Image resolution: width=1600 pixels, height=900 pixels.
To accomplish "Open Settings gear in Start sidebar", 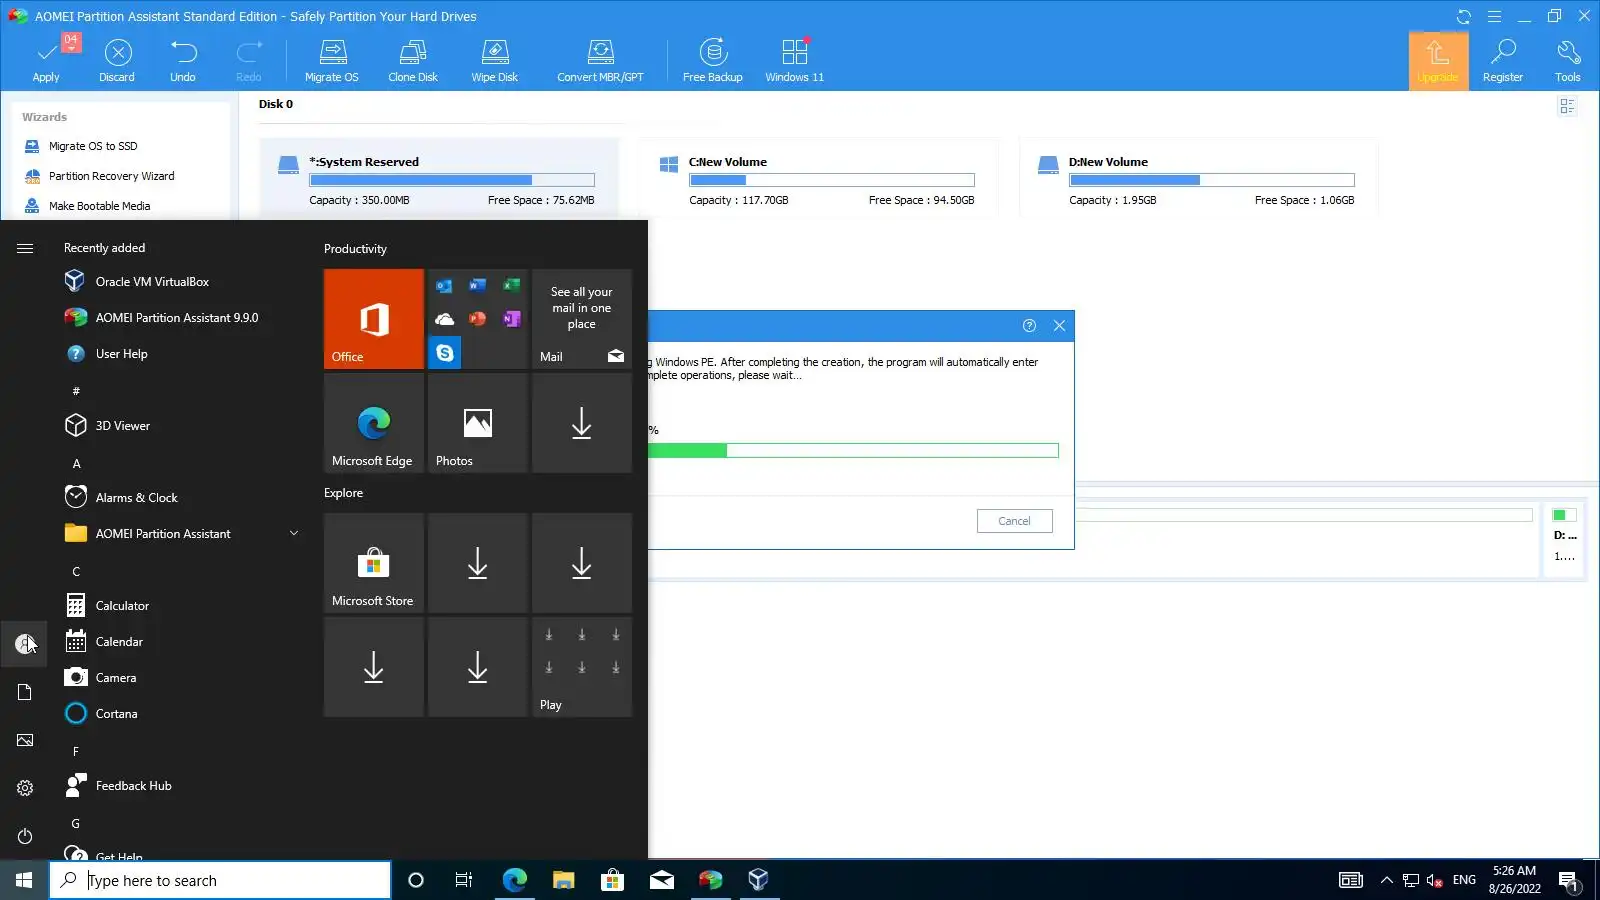I will point(25,788).
